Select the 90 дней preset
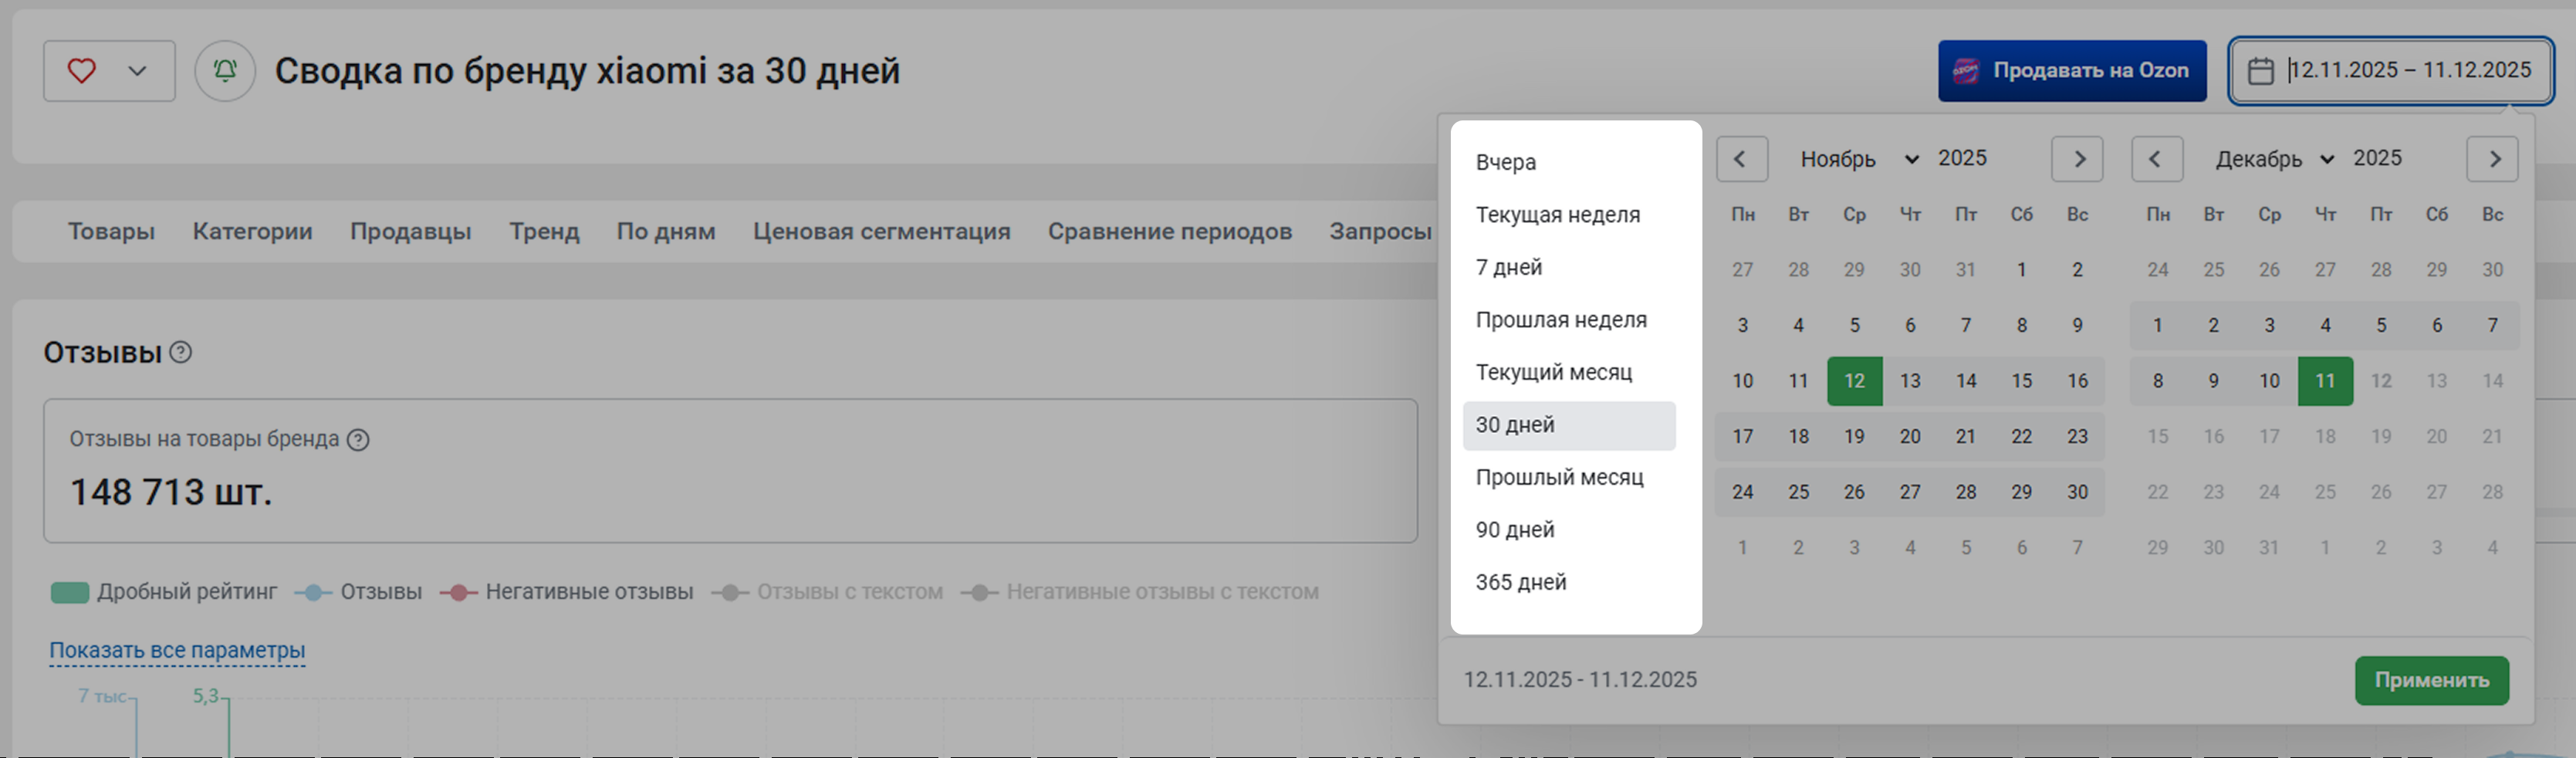This screenshot has width=2576, height=758. click(1515, 530)
